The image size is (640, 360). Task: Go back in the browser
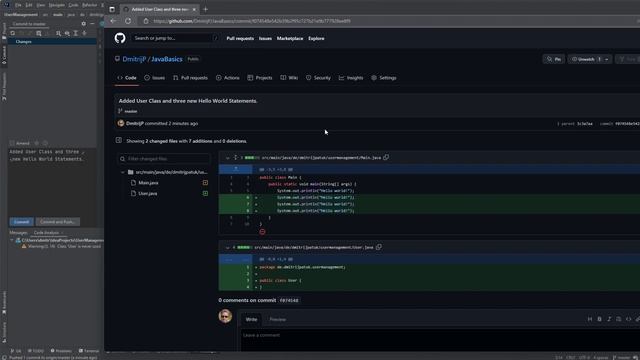click(113, 21)
